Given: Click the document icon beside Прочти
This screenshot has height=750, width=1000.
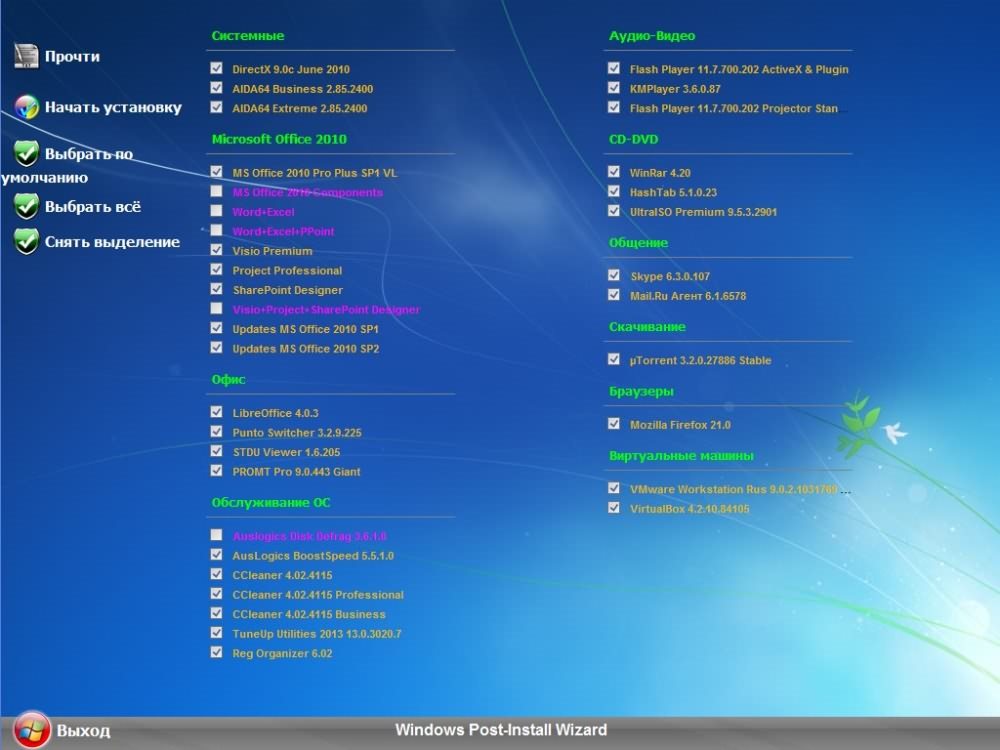Looking at the screenshot, I should point(26,56).
